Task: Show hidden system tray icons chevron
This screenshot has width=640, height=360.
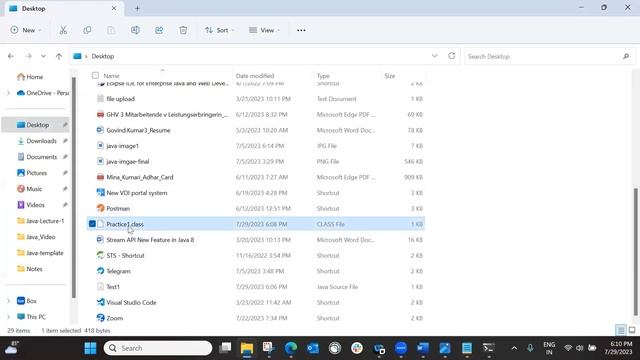Action: tap(514, 348)
